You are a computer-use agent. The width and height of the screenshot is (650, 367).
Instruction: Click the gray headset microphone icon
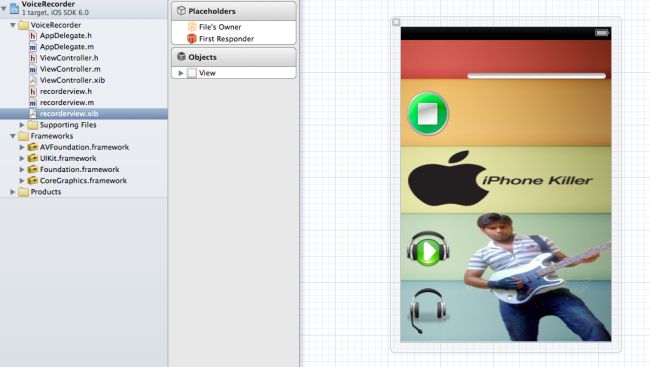[x=428, y=310]
